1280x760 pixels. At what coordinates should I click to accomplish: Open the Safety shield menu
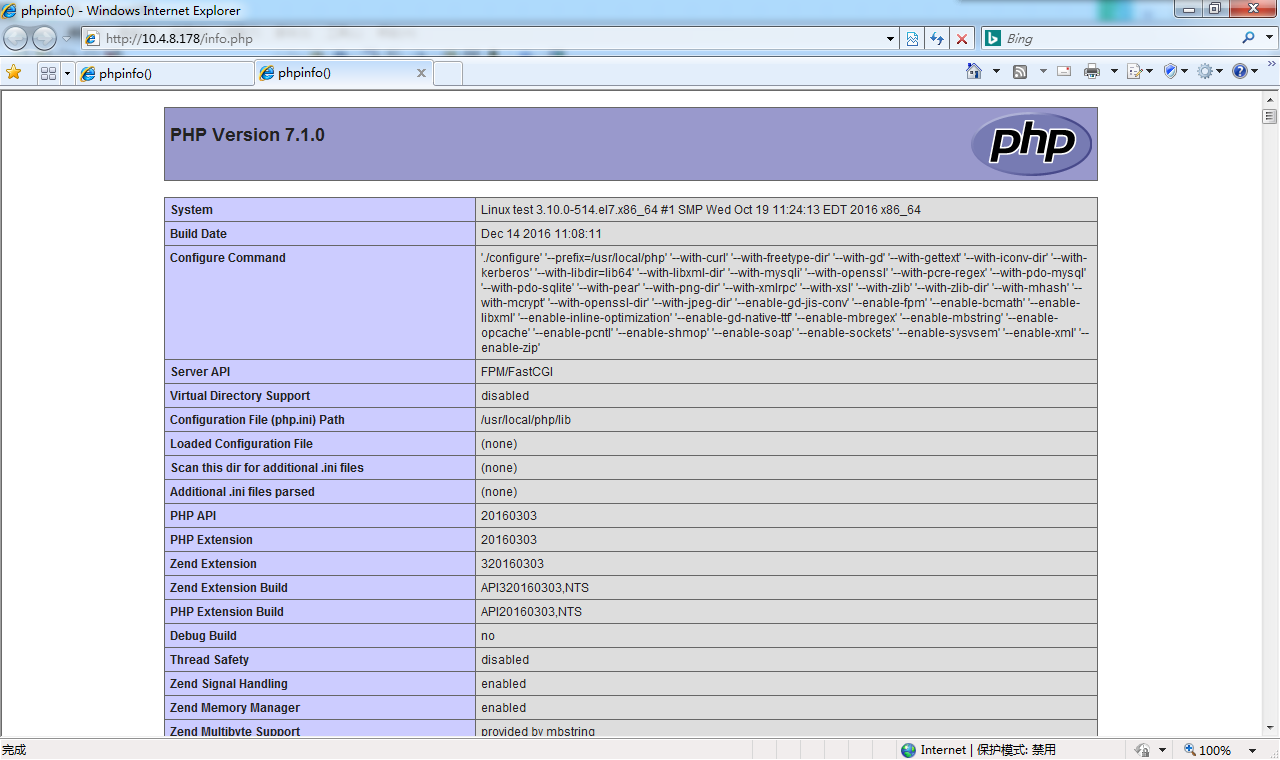pos(1175,71)
